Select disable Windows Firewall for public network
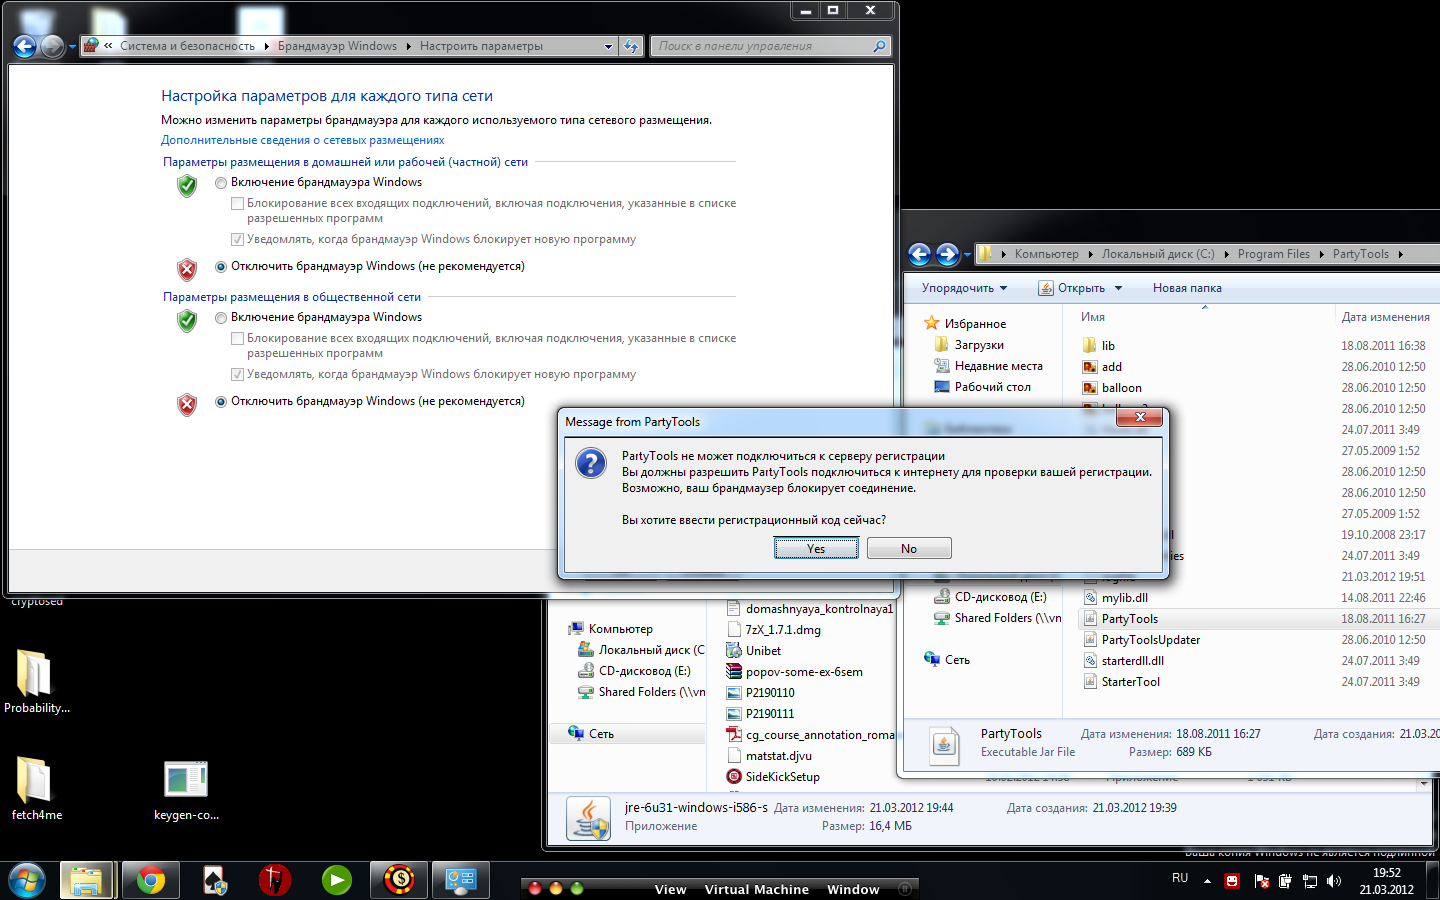1440x900 pixels. click(x=221, y=401)
